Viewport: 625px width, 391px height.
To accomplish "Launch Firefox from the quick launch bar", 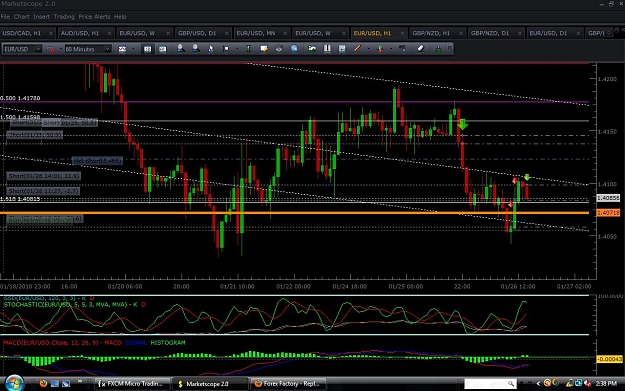I will [43, 383].
